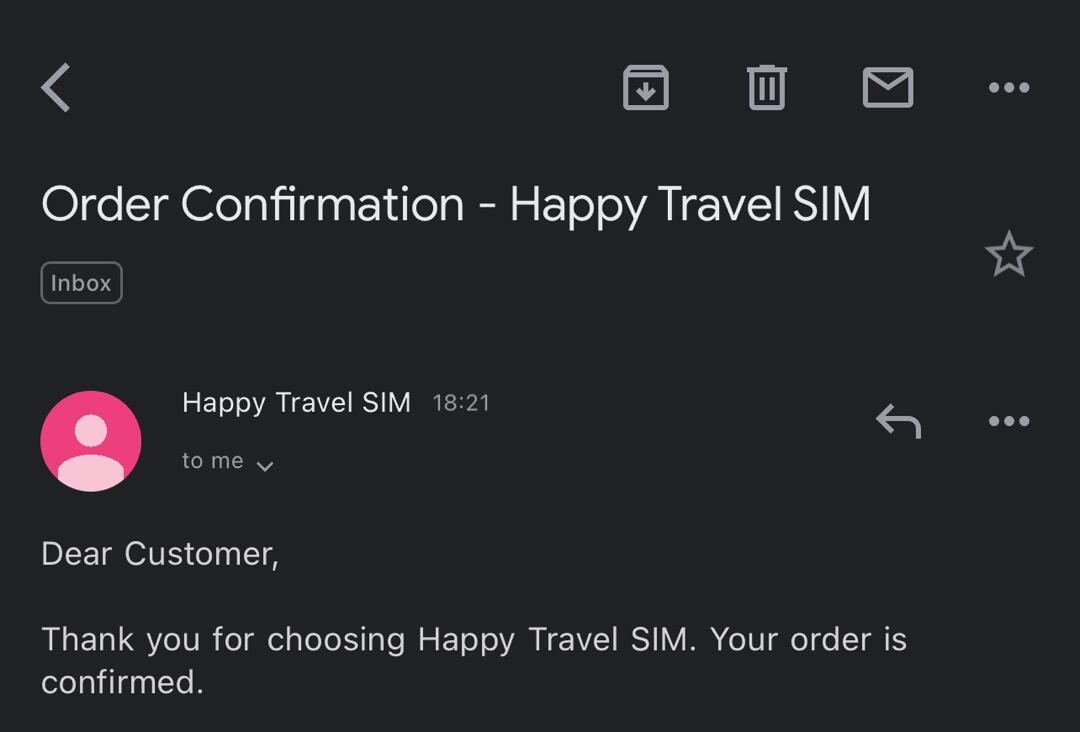Reply using the curved arrow icon
The height and width of the screenshot is (732, 1080).
click(898, 421)
